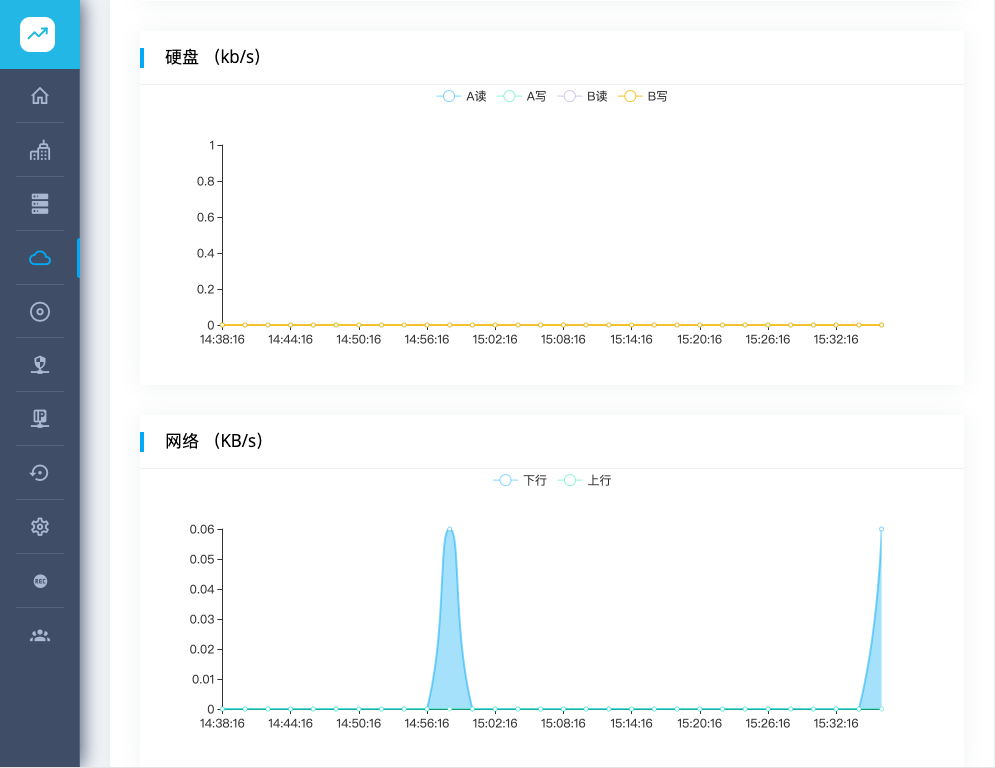
Task: Click the final network data point at chart end
Action: tap(881, 529)
